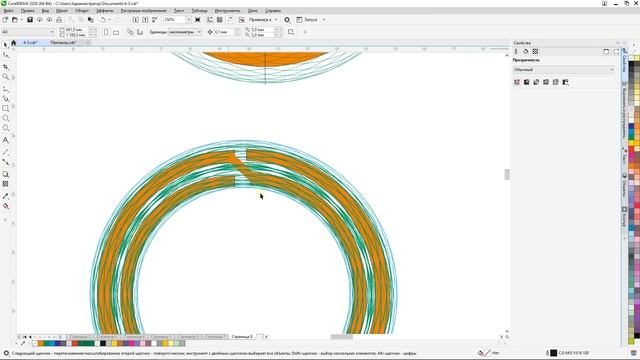The image size is (640, 360).
Task: Open the Object menu
Action: (82, 11)
